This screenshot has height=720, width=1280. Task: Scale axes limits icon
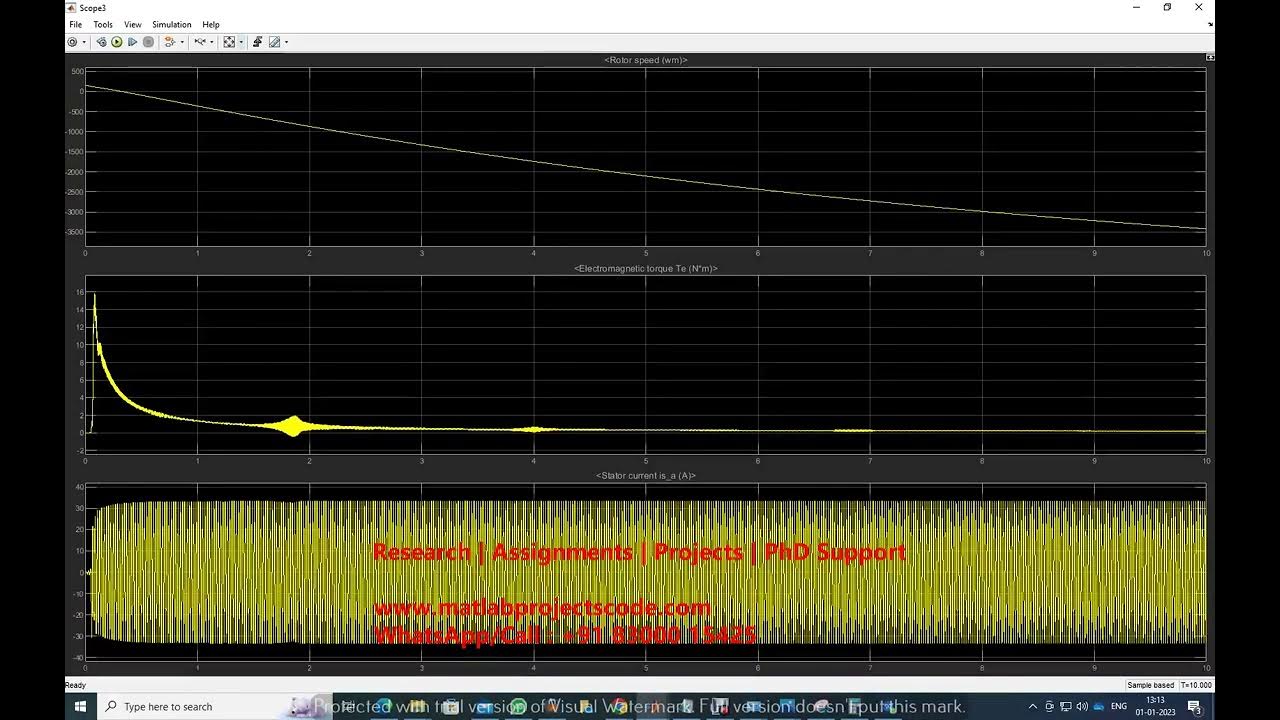229,42
